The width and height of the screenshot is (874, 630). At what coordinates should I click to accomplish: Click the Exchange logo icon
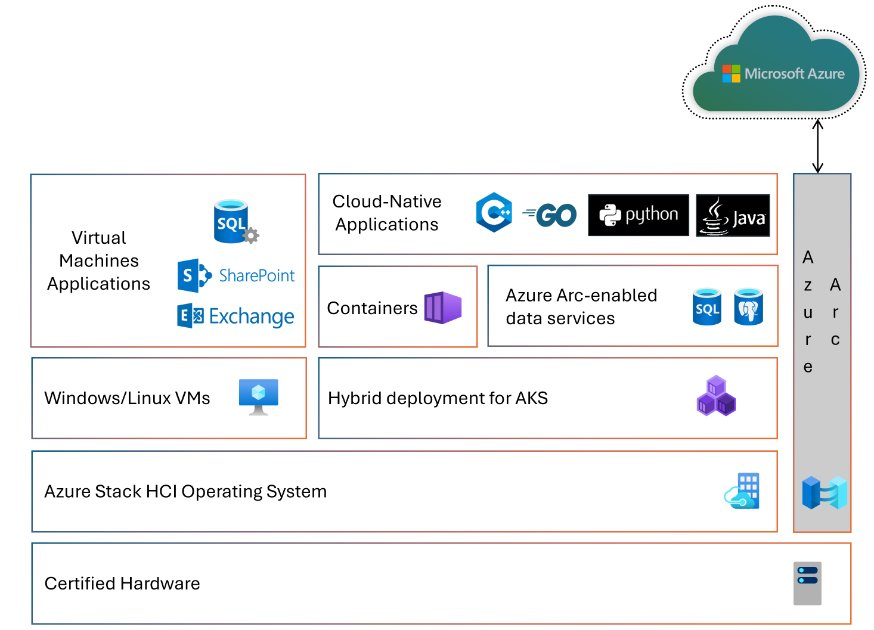(x=191, y=316)
